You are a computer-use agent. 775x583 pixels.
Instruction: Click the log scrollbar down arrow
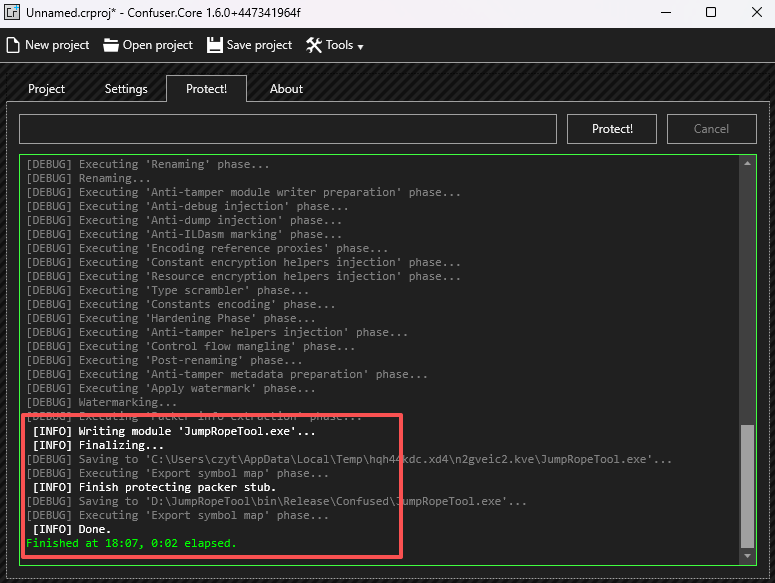[747, 555]
